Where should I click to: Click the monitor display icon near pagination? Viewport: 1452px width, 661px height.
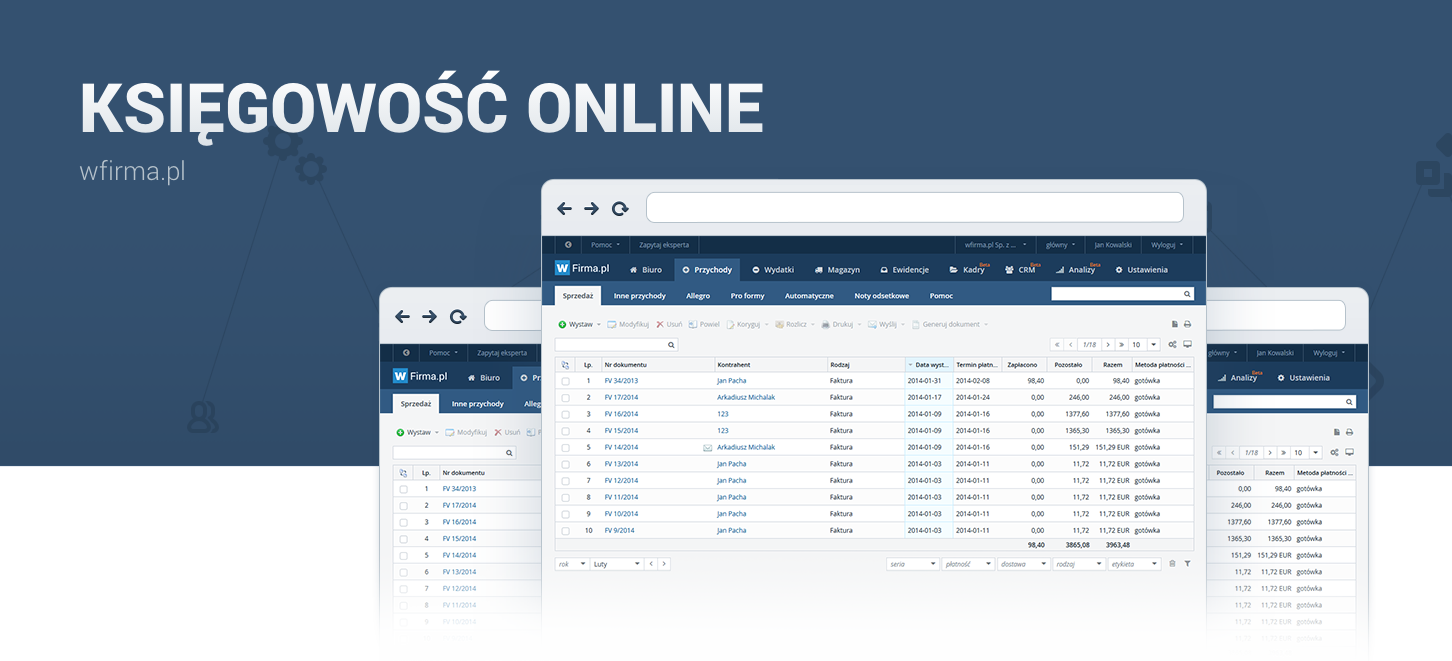[1187, 344]
